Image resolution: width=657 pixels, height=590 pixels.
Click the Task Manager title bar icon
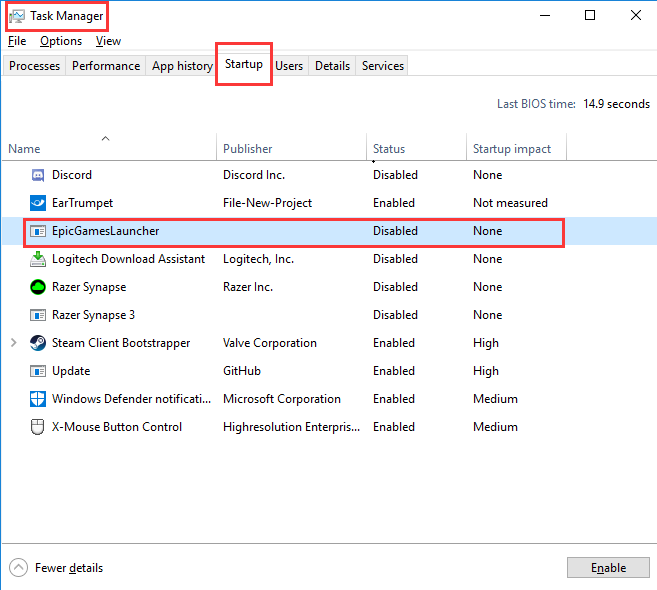17,16
